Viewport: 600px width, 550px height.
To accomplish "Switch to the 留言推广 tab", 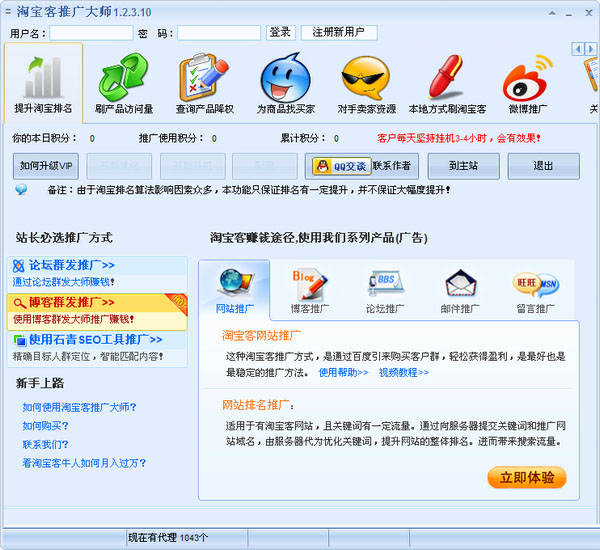I will (x=536, y=291).
